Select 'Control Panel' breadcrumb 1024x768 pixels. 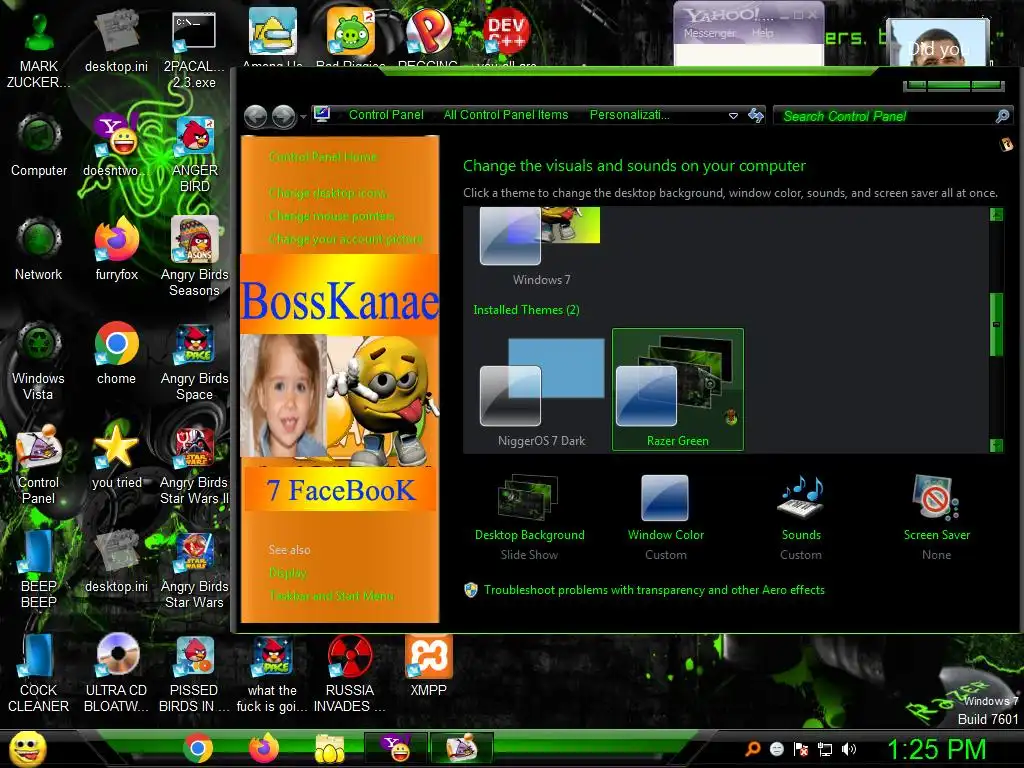pyautogui.click(x=386, y=115)
